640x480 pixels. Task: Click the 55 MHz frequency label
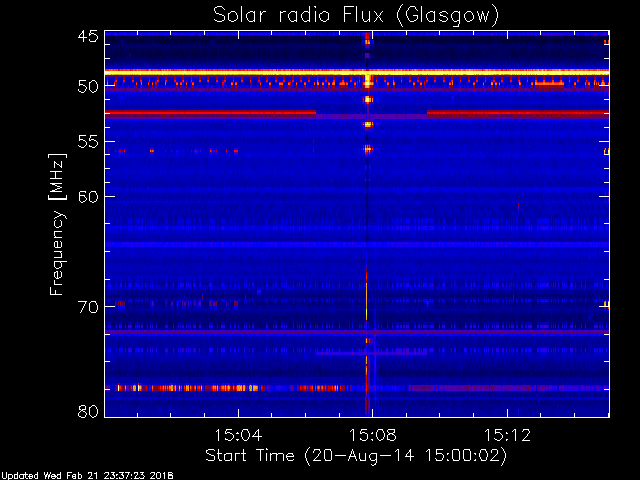88,142
